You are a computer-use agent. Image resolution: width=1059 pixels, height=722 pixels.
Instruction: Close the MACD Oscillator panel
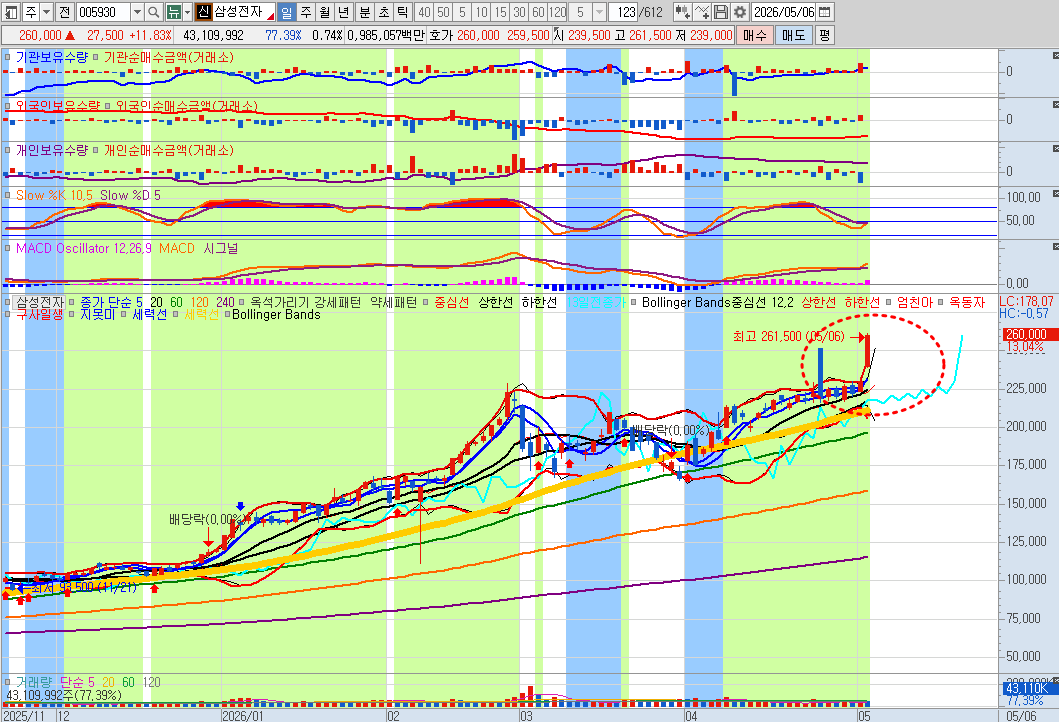click(x=1055, y=247)
